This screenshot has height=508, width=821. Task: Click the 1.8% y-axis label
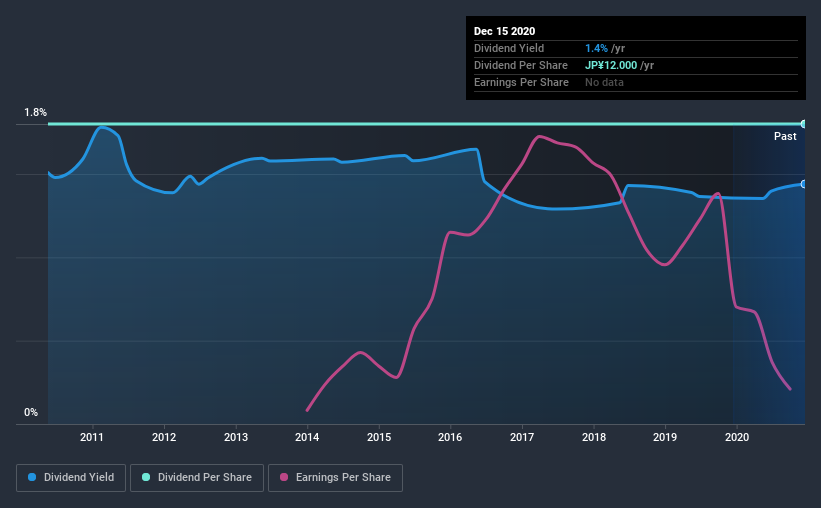pyautogui.click(x=36, y=113)
